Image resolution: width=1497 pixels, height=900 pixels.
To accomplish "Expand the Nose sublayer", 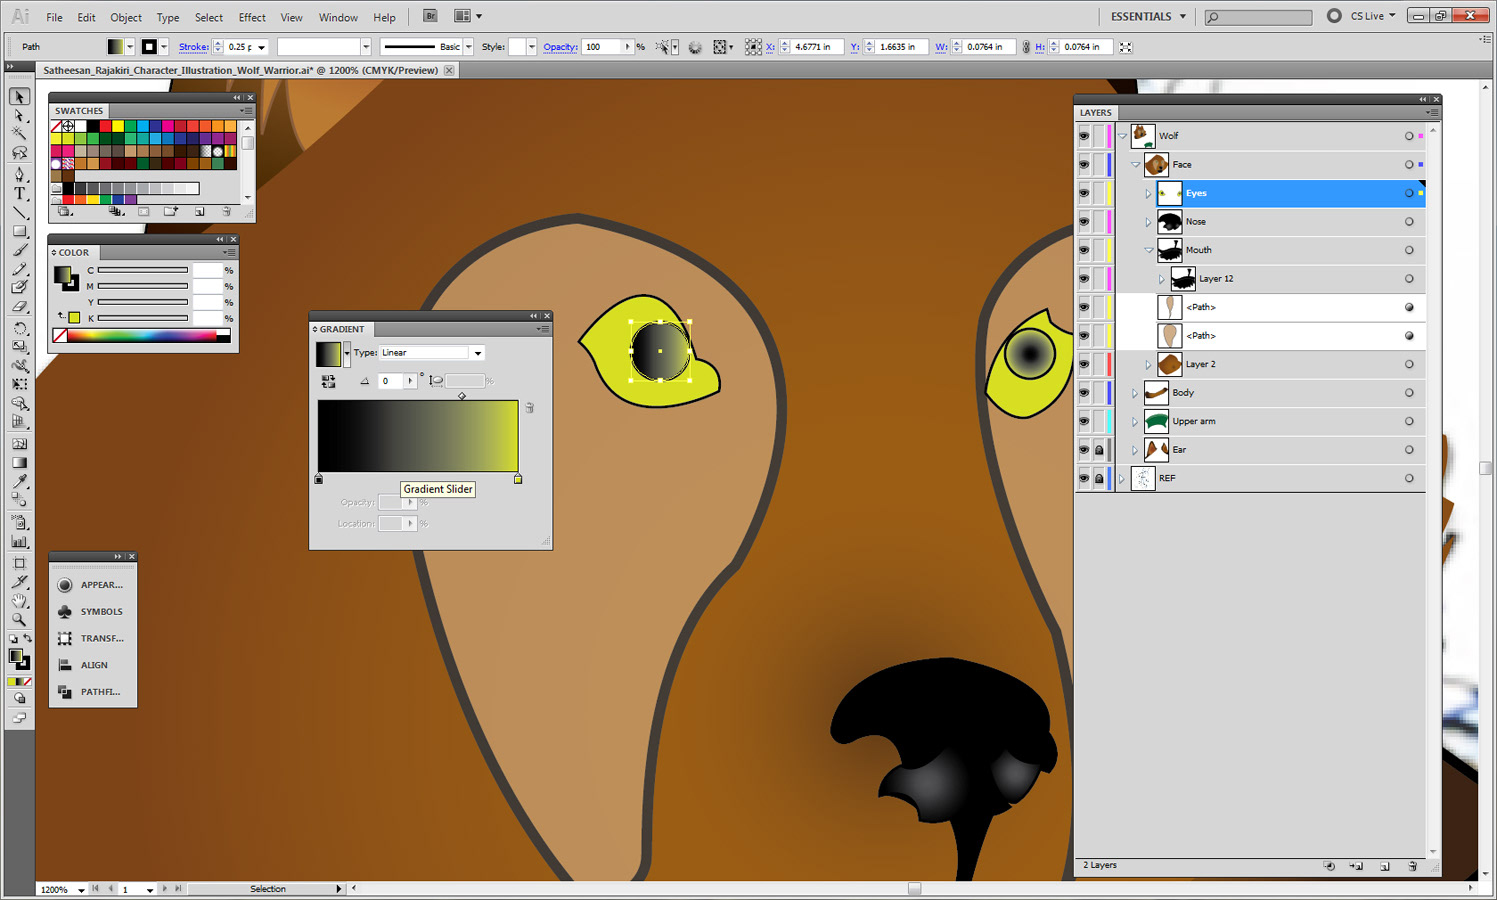I will click(1148, 221).
